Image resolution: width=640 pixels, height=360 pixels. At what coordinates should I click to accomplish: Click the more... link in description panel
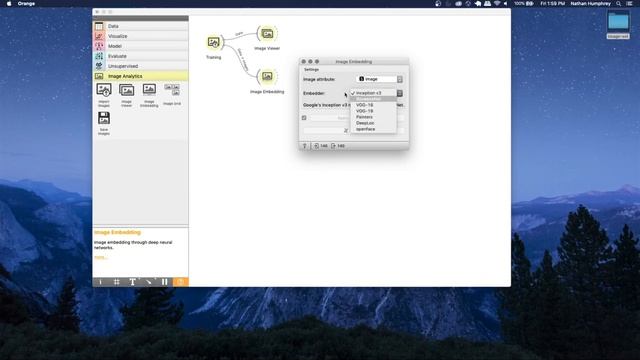100,258
